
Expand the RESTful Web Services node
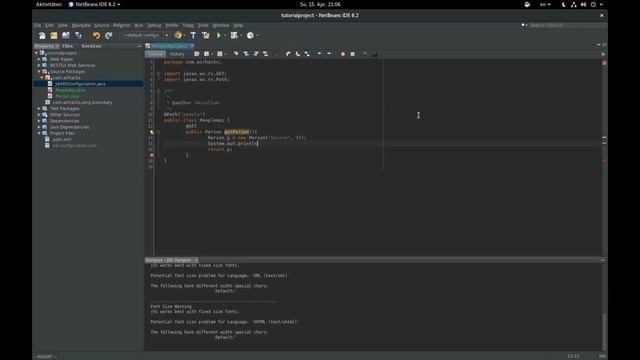coord(39,65)
